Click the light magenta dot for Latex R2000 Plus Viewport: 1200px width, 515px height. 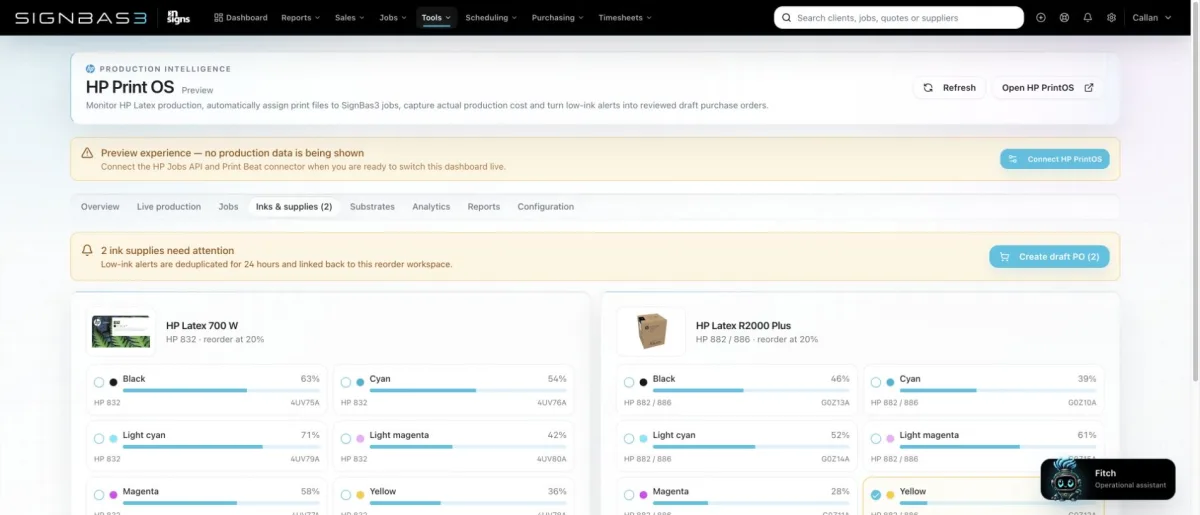pos(890,438)
